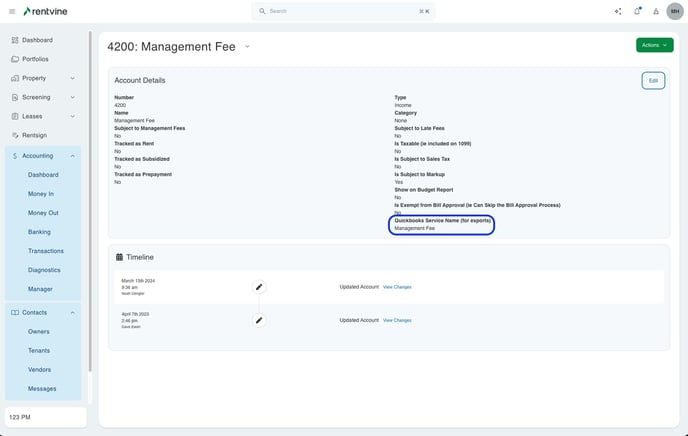
Task: Click the hamburger menu icon
Action: (x=12, y=11)
